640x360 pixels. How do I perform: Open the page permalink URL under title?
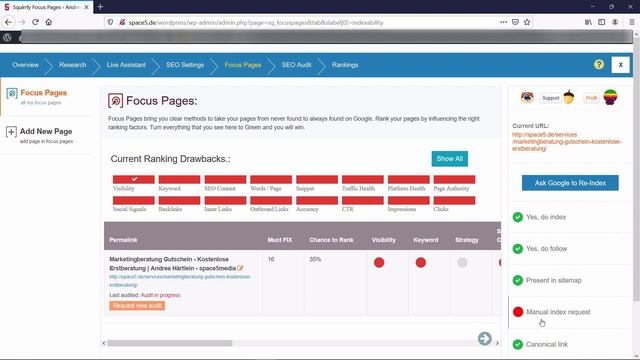click(180, 281)
